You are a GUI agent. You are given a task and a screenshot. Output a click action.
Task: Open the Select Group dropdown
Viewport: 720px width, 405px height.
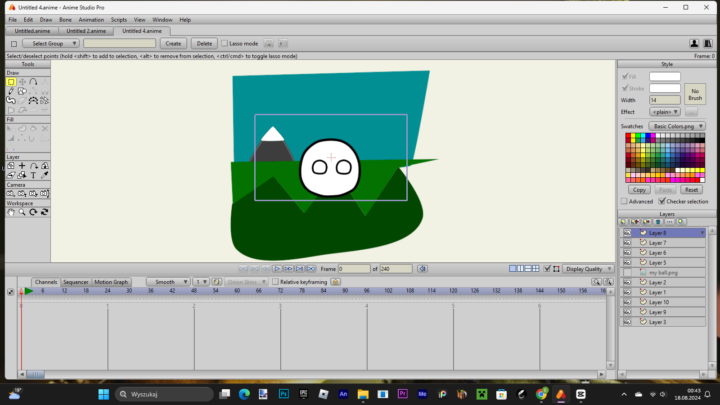coord(48,44)
